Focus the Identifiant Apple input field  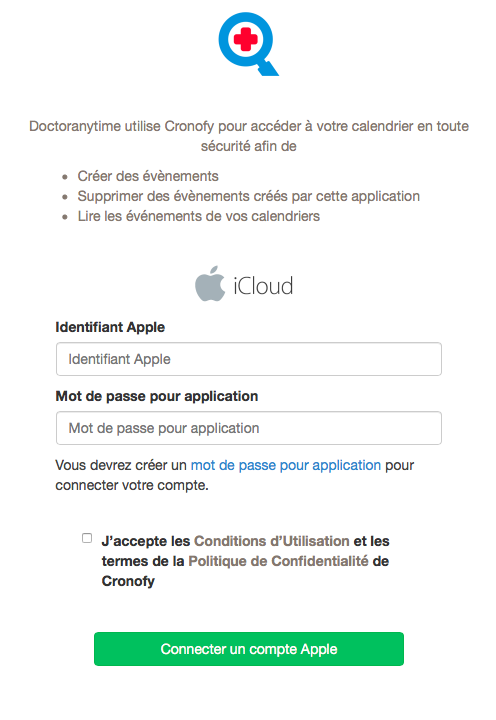tap(249, 359)
